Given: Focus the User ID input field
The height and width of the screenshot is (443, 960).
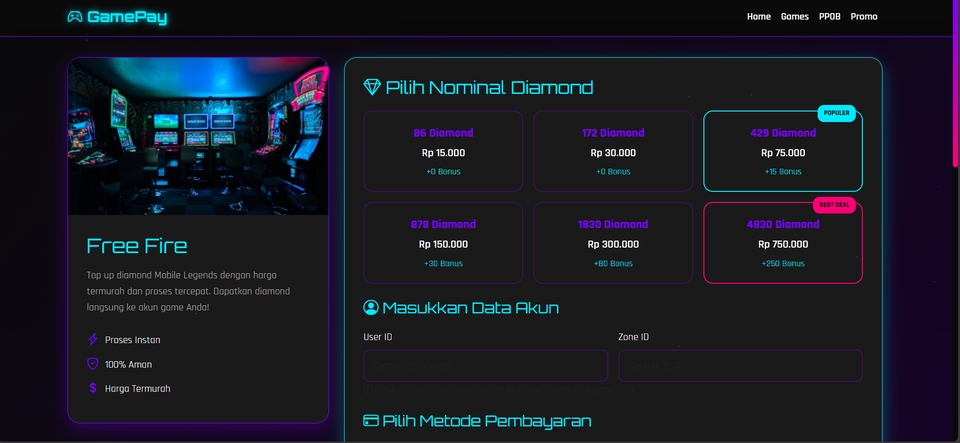Looking at the screenshot, I should pyautogui.click(x=486, y=366).
